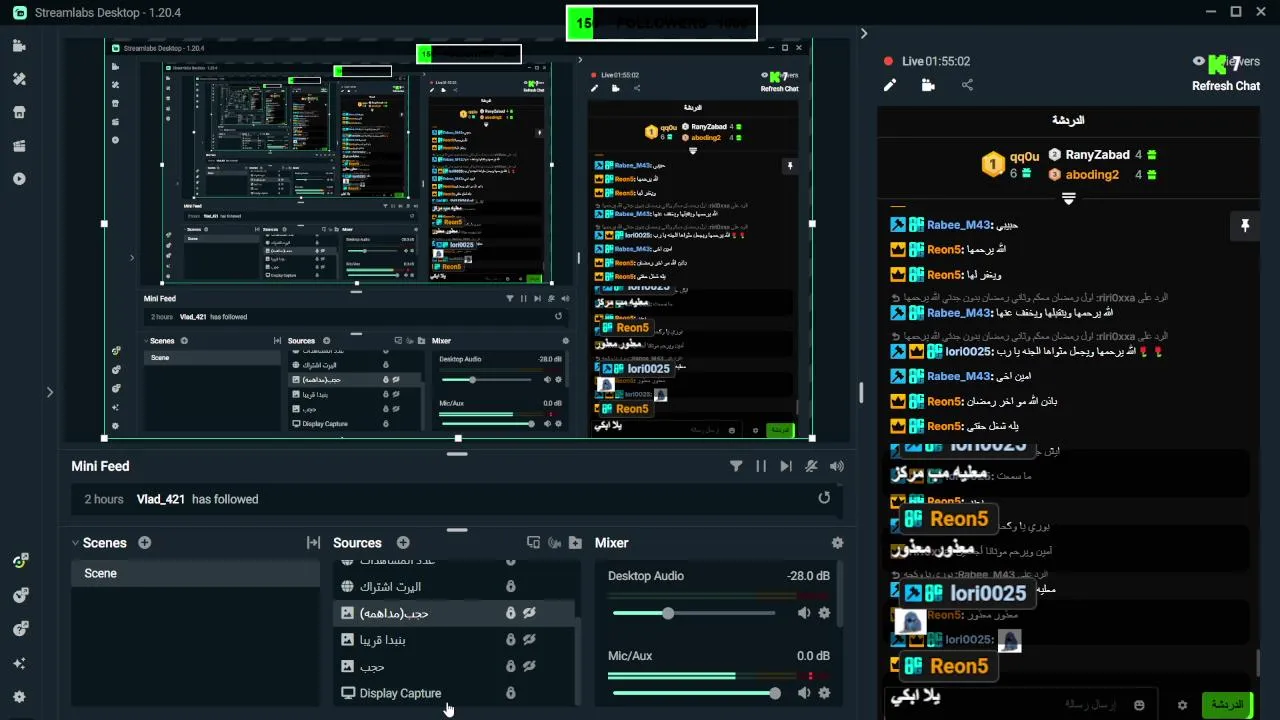Click qq0u on the leaderboard
Screen dimensions: 1280x720
1024,156
